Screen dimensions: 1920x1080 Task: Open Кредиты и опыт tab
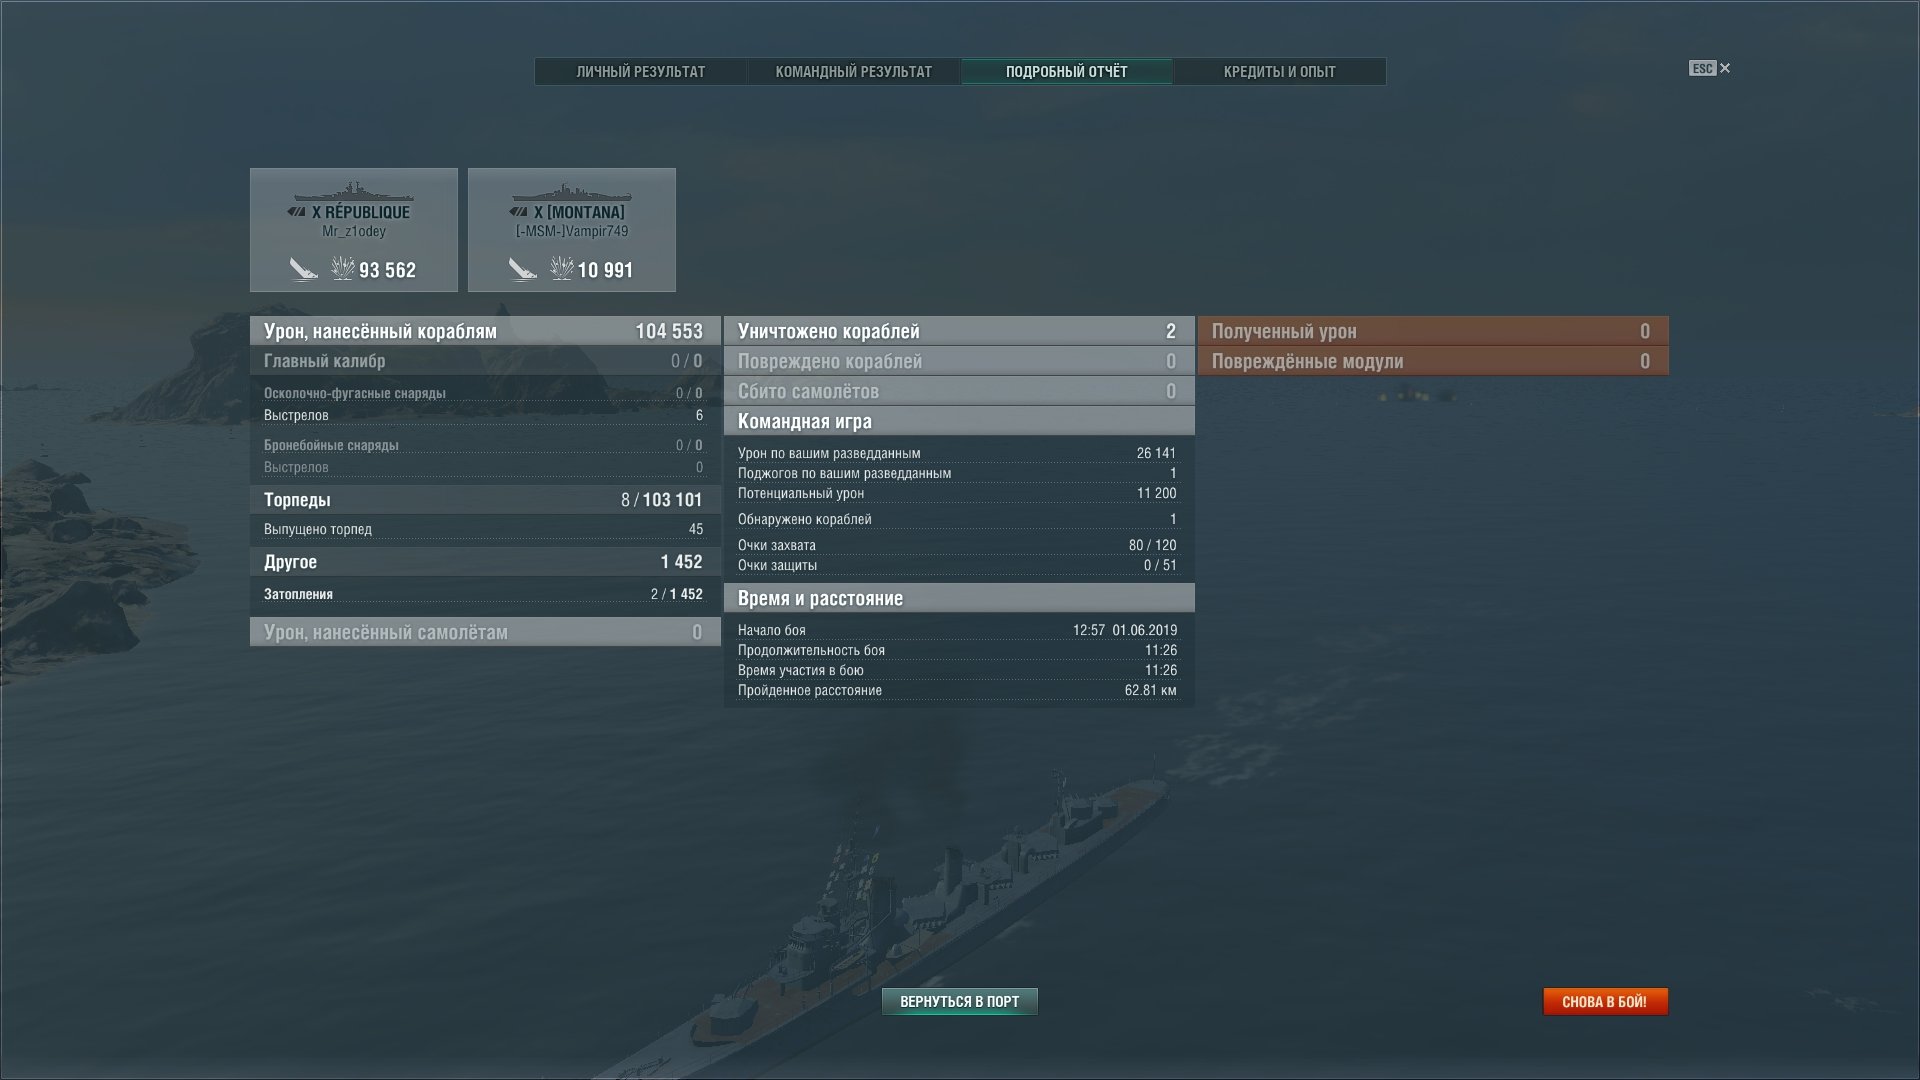[x=1280, y=72]
